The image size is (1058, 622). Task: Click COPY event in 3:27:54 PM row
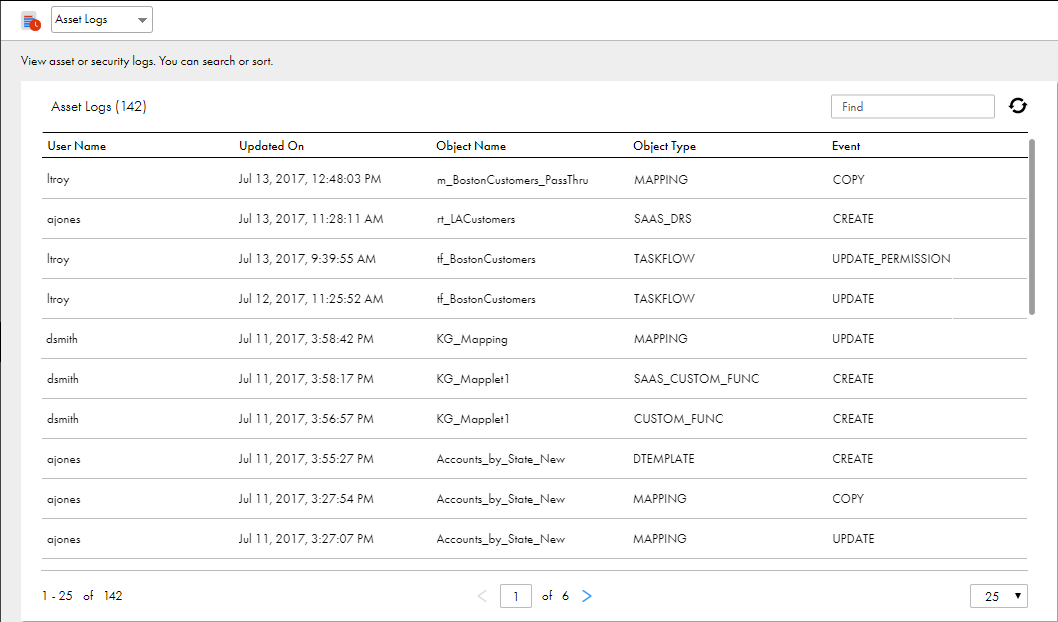click(847, 499)
